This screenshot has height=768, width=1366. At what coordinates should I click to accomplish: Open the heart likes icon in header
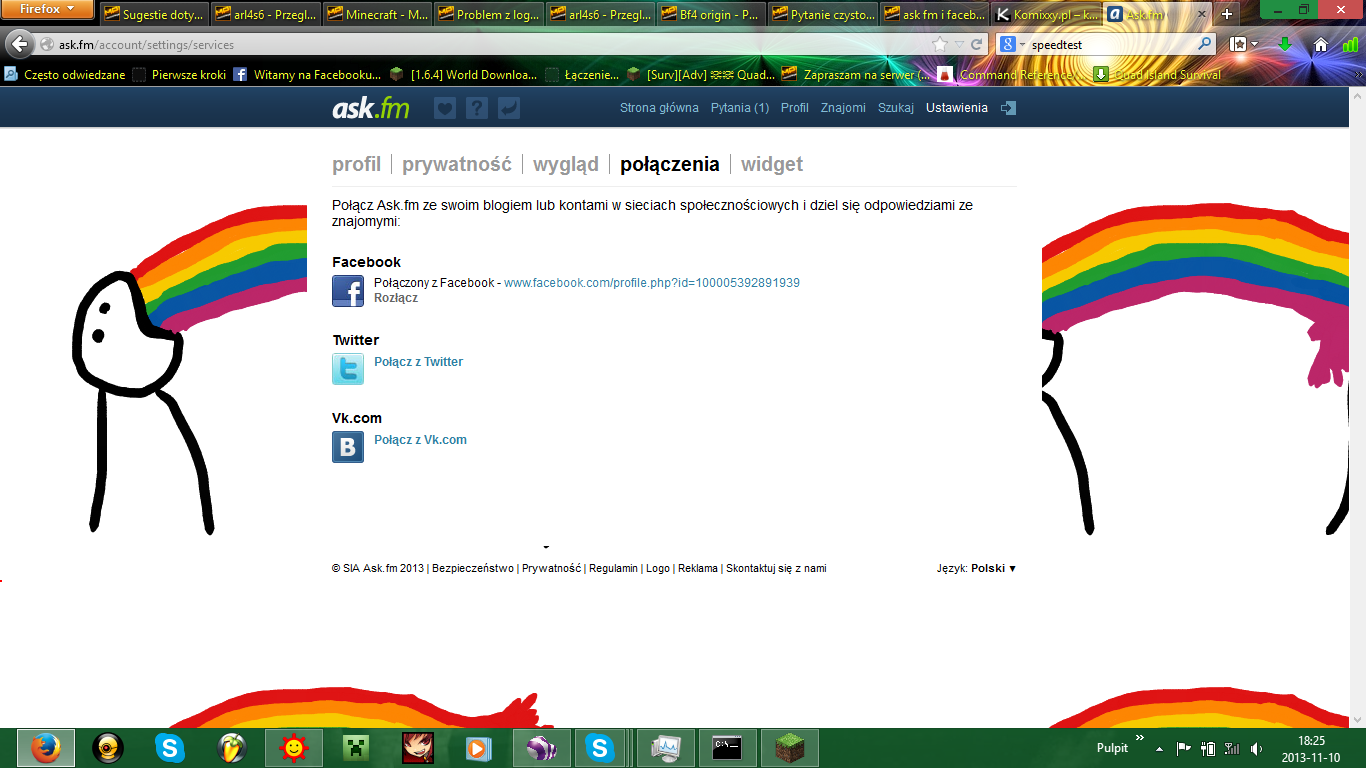point(445,108)
